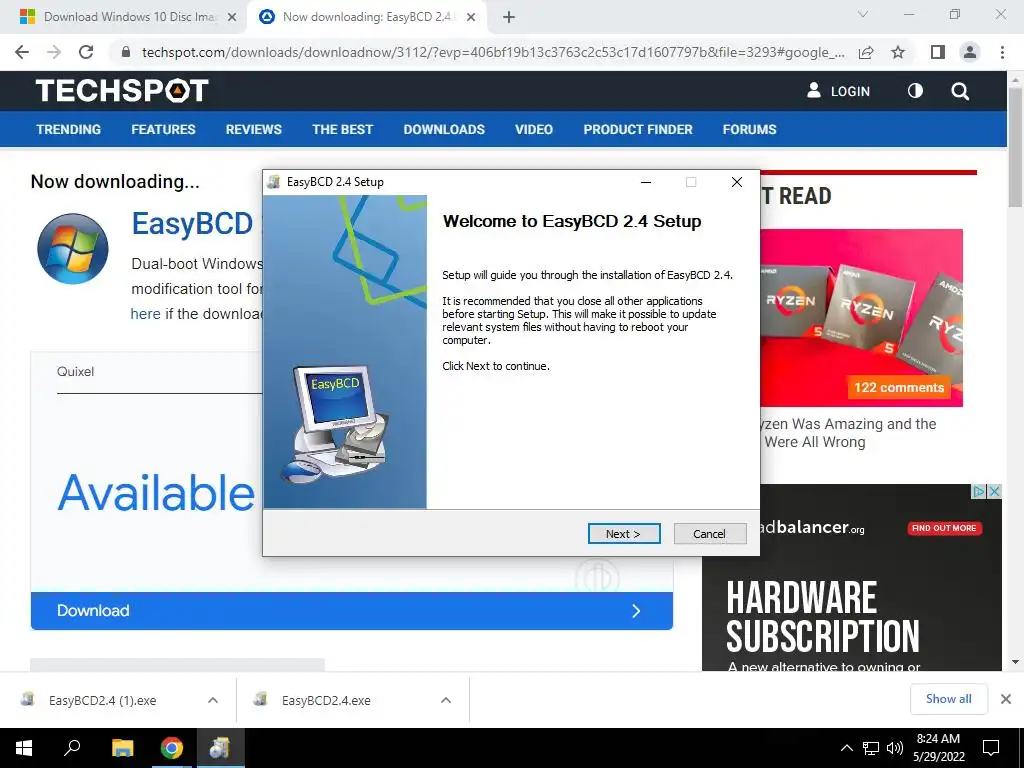The image size is (1024, 768).
Task: Open Chrome profile avatar
Action: click(970, 52)
